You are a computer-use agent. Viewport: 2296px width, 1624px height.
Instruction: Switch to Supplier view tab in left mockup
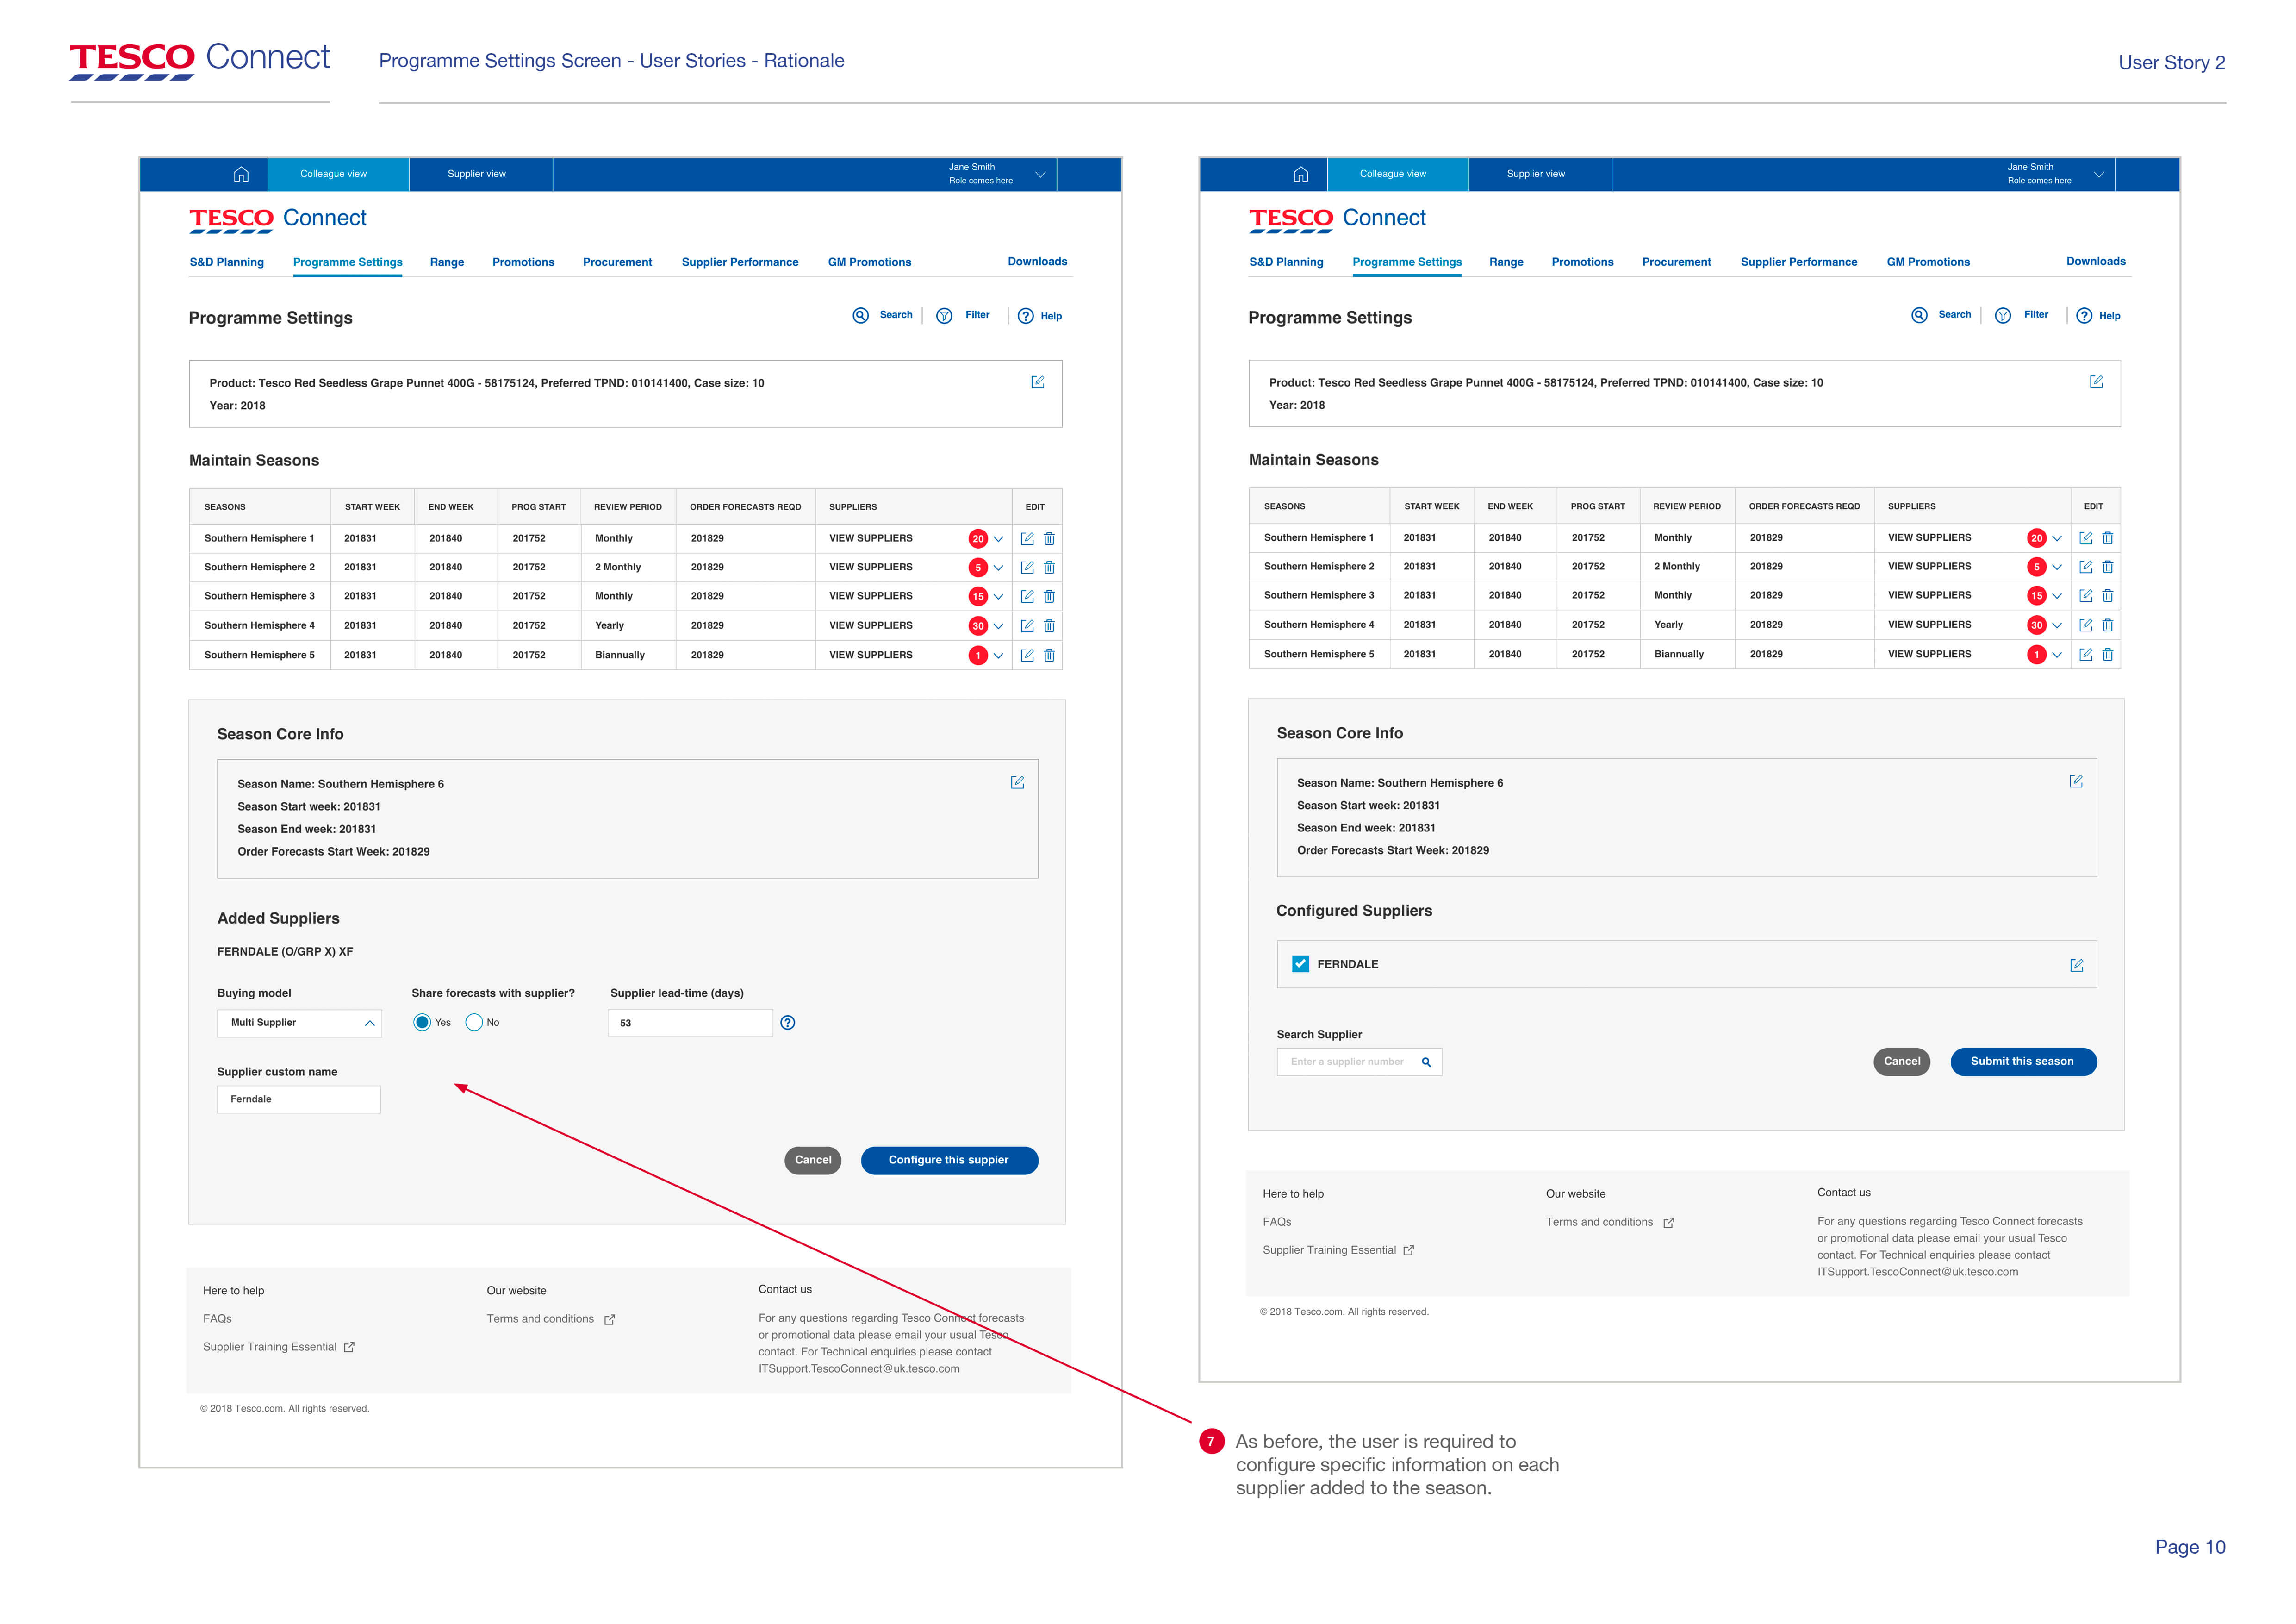[477, 174]
